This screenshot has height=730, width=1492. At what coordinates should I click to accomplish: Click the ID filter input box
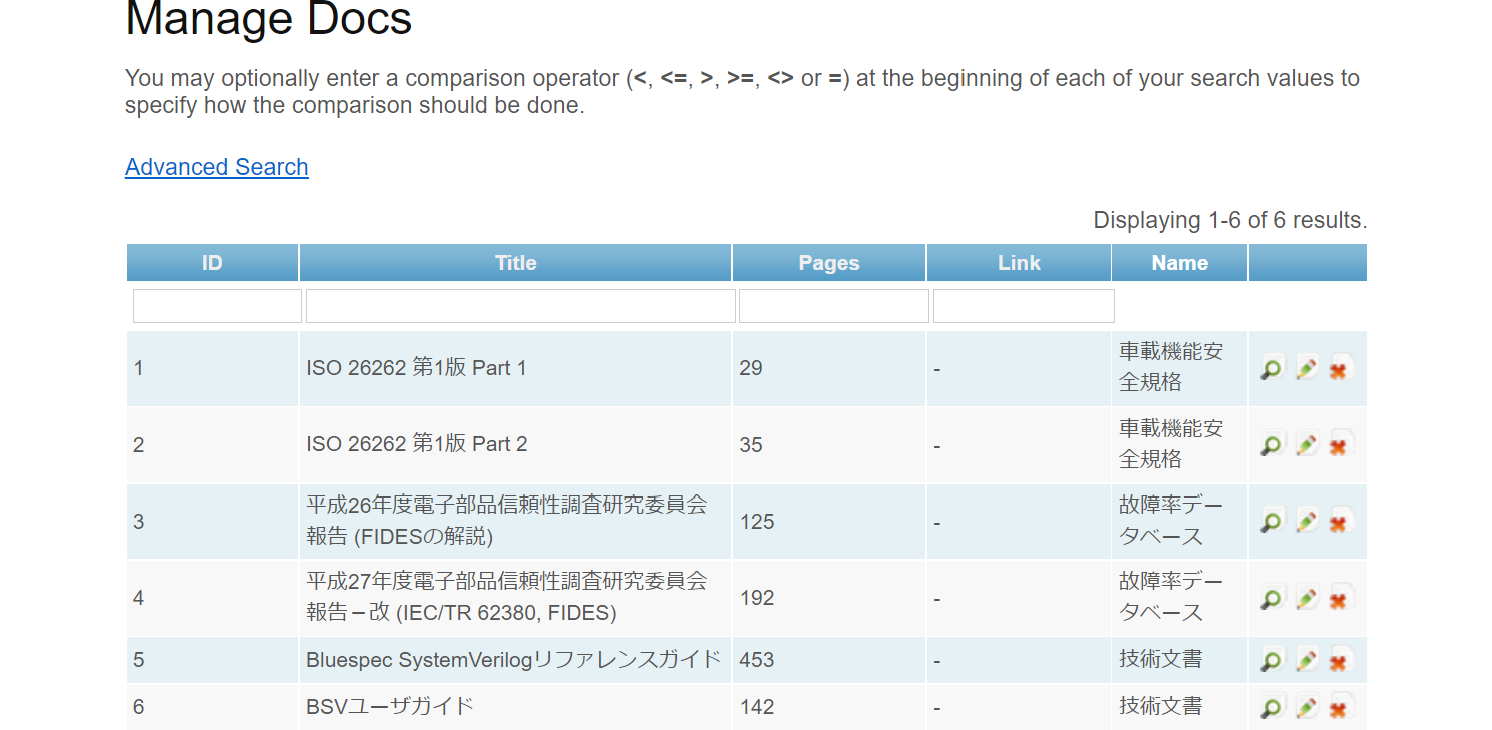217,306
